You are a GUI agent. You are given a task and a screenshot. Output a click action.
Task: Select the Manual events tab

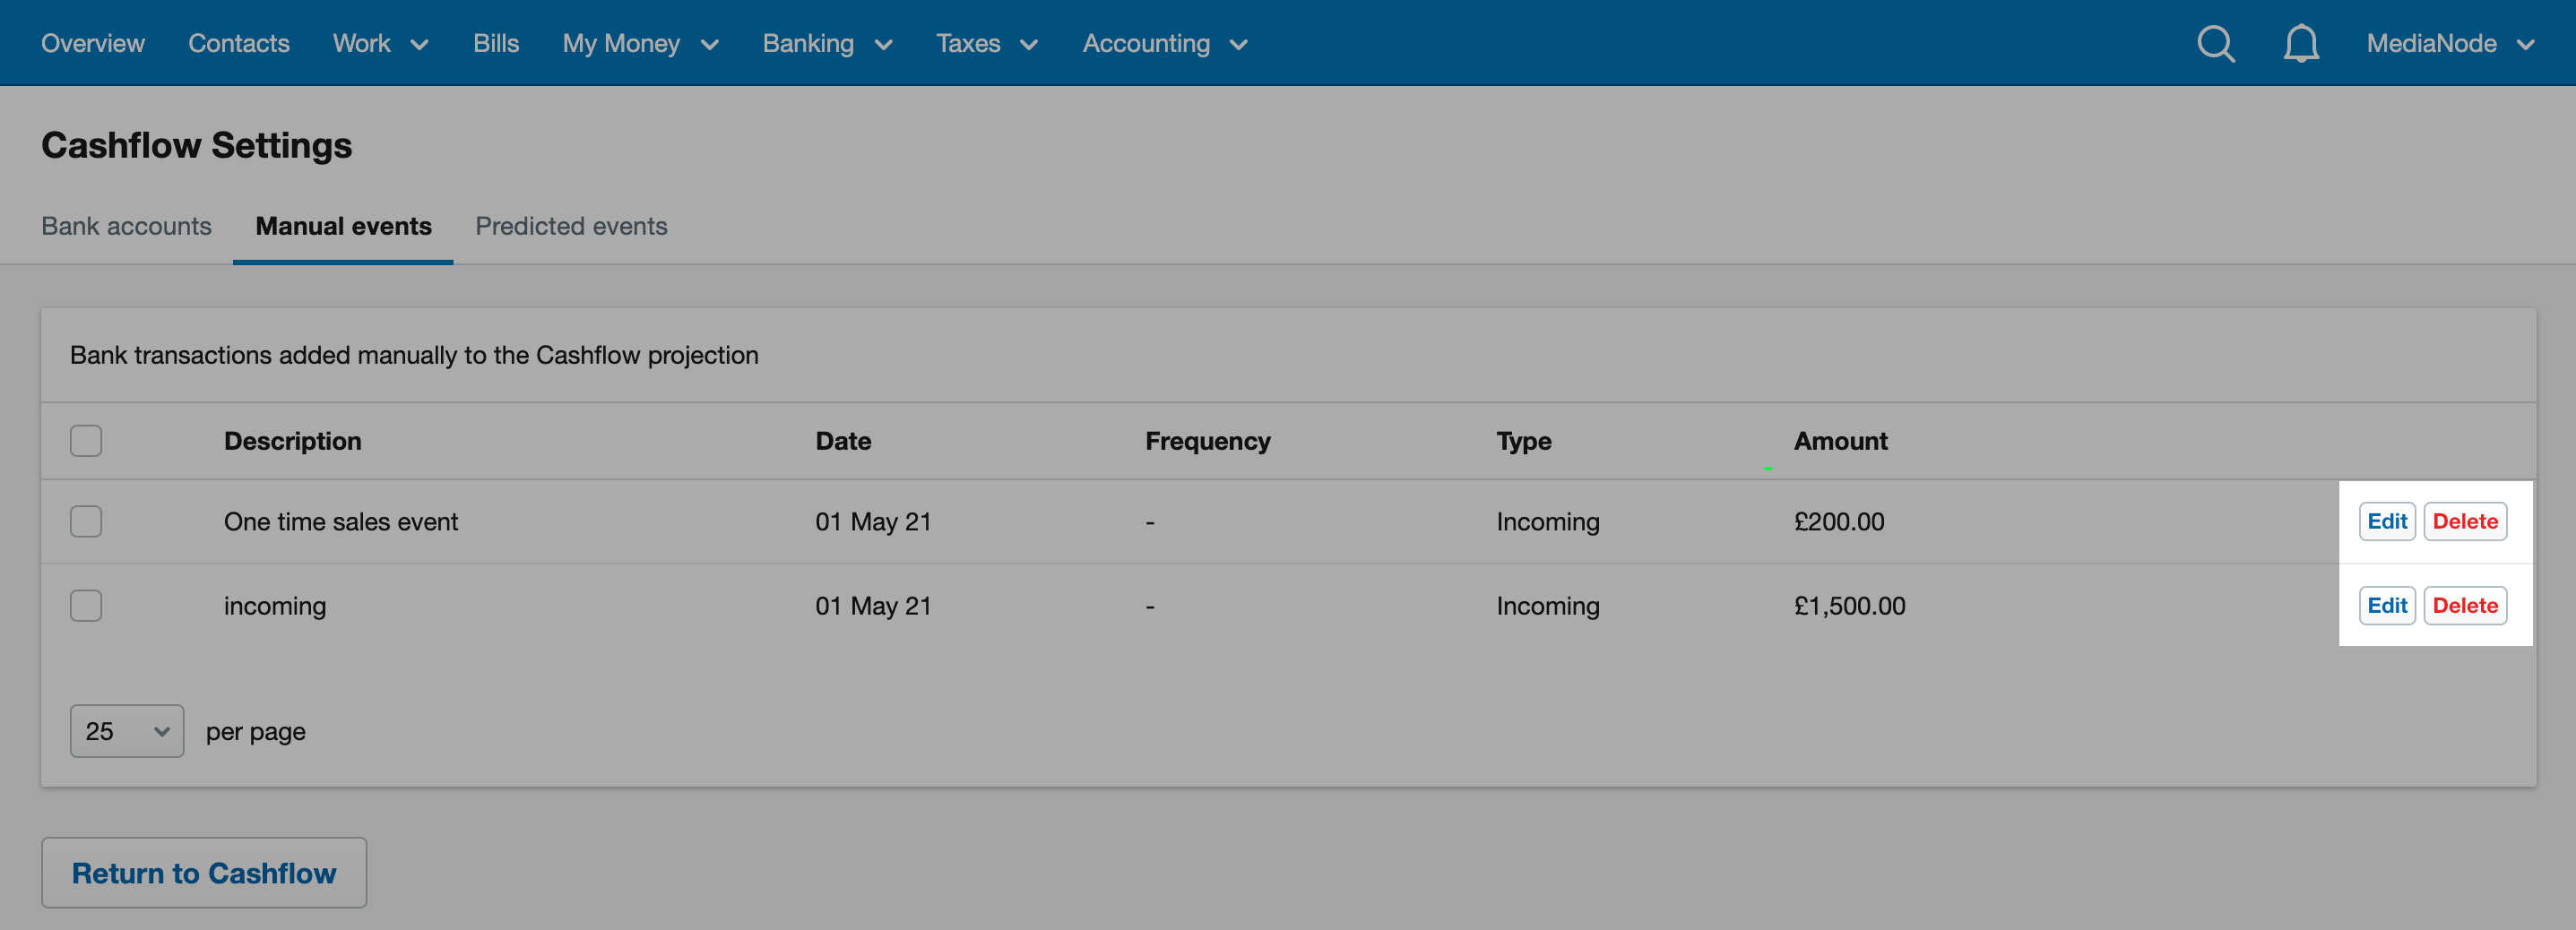click(x=343, y=226)
